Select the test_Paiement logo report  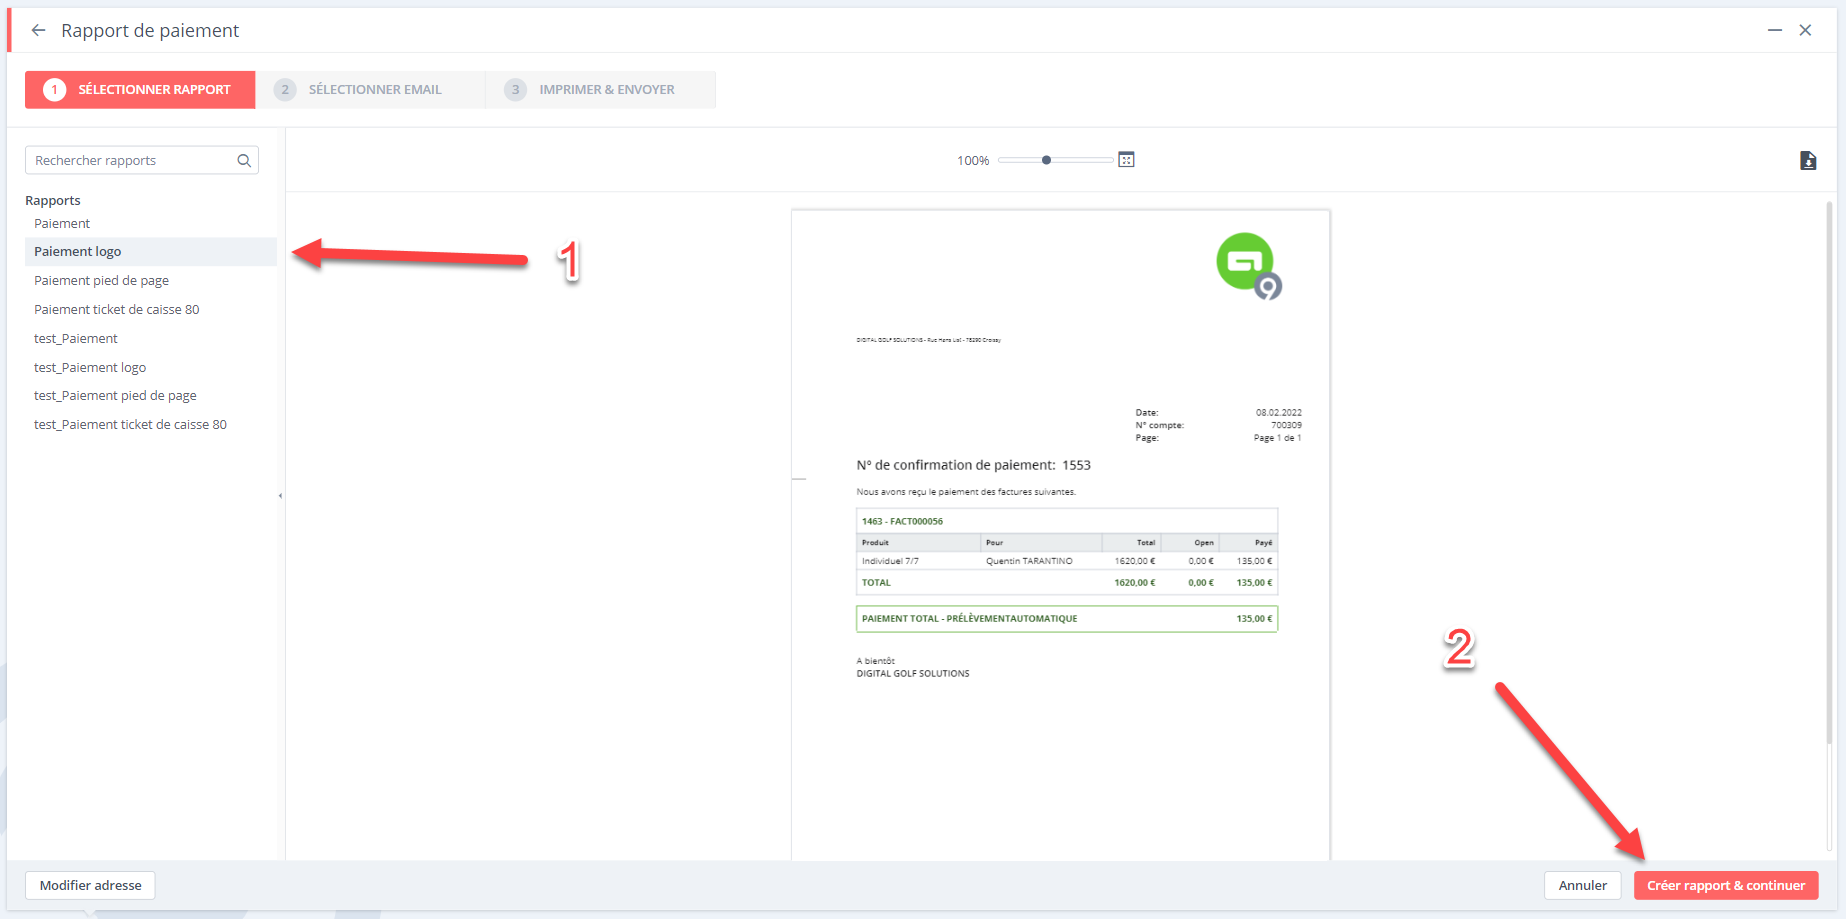coord(151,367)
